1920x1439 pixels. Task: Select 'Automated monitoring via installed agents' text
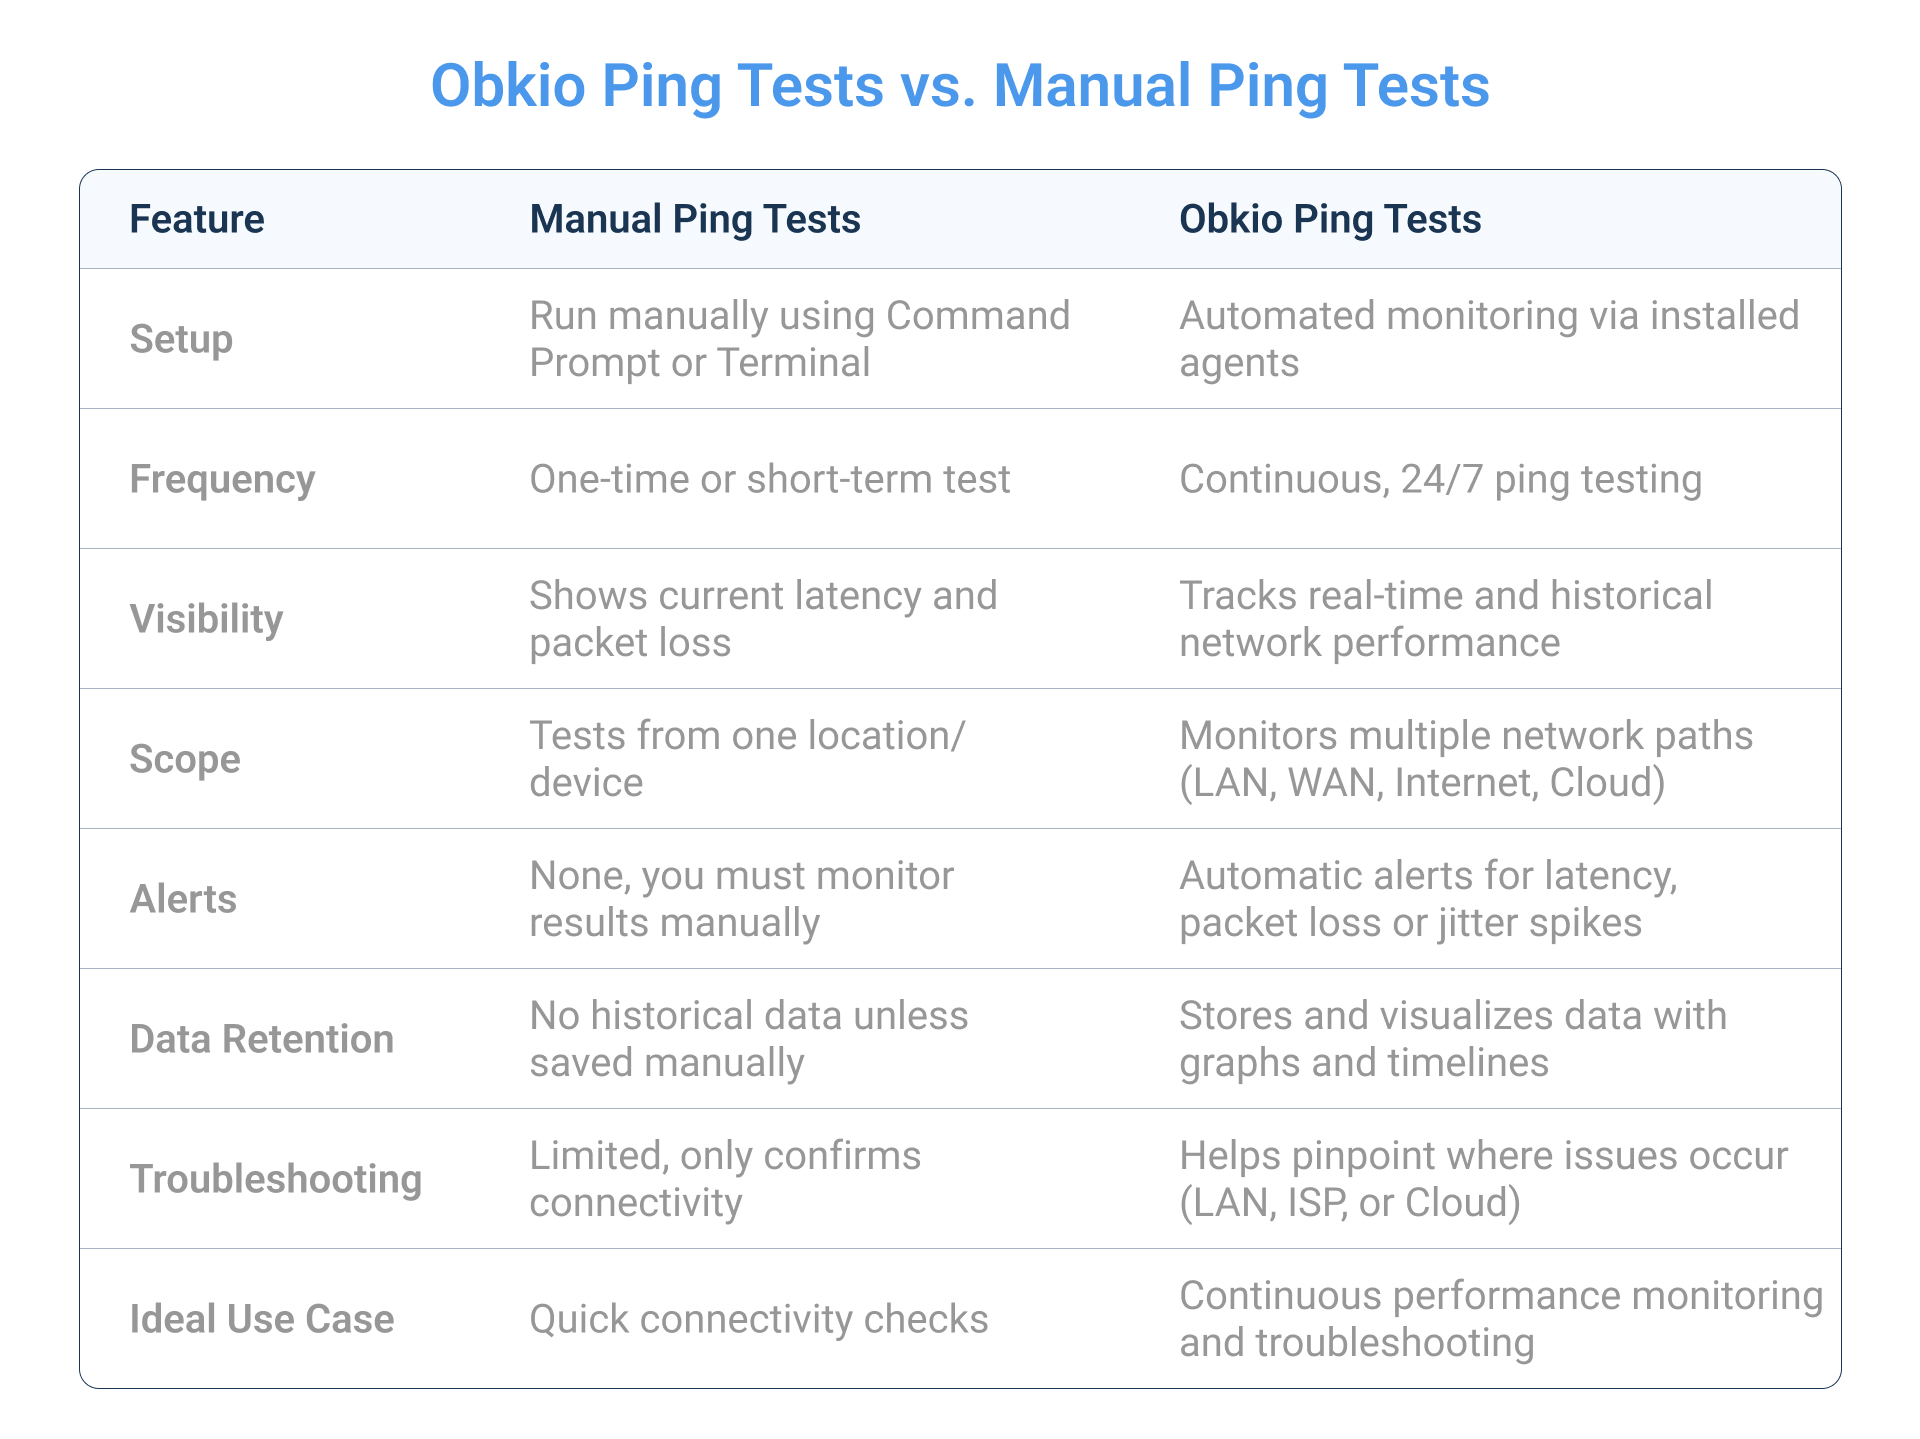point(1488,339)
